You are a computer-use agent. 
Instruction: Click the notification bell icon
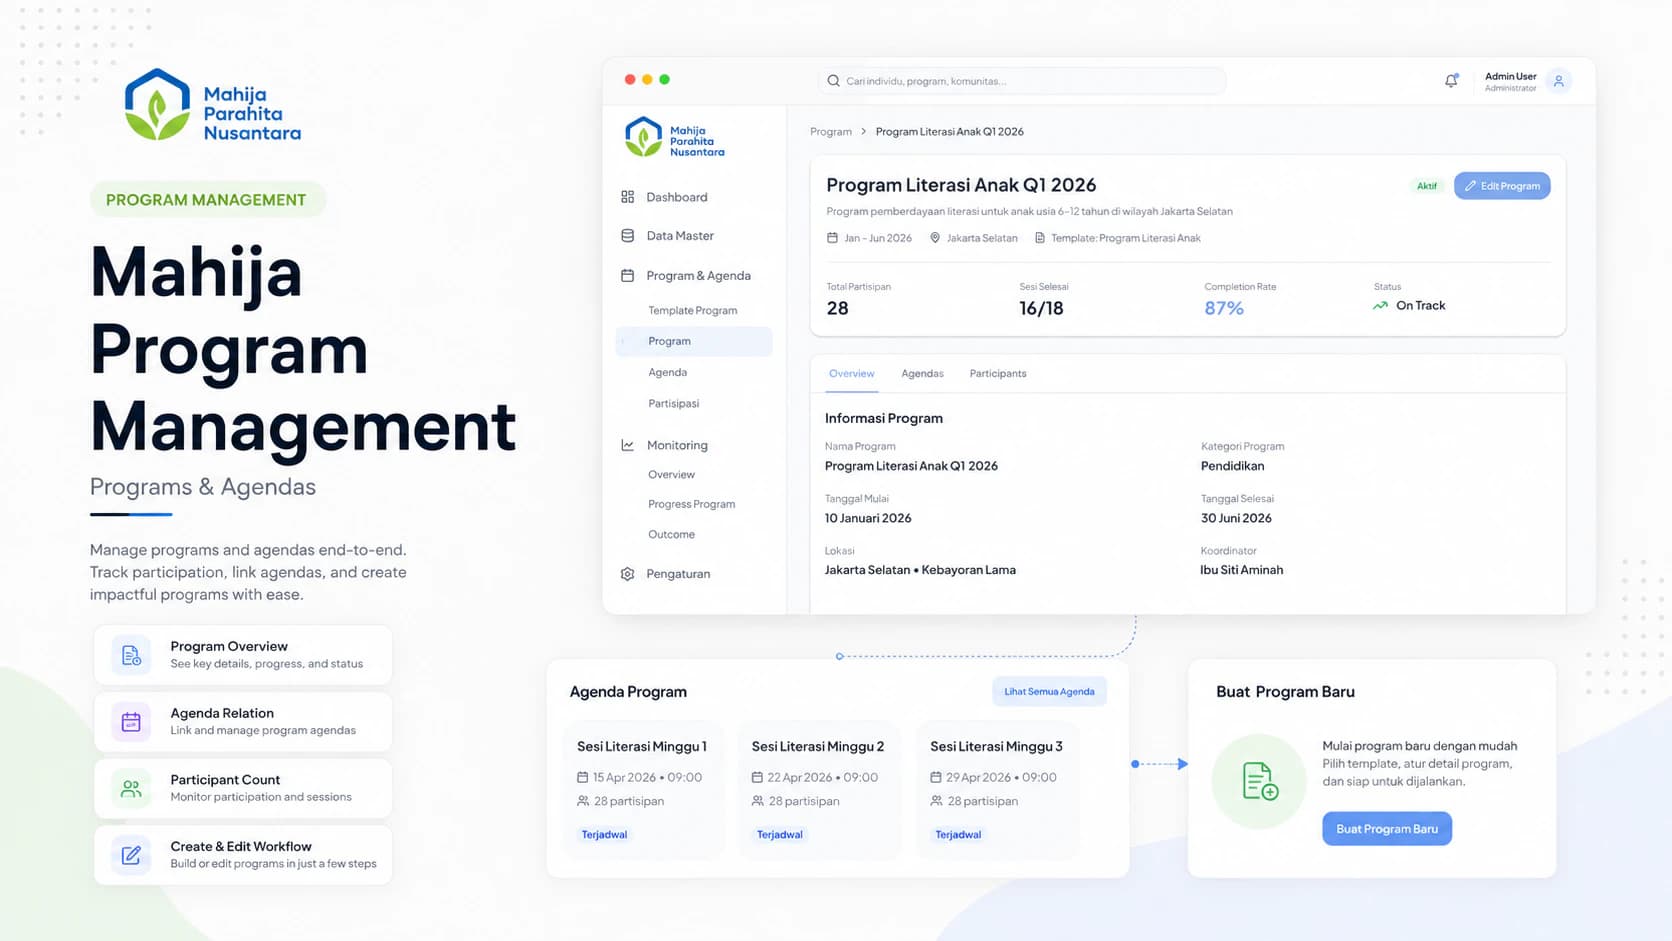pos(1451,81)
